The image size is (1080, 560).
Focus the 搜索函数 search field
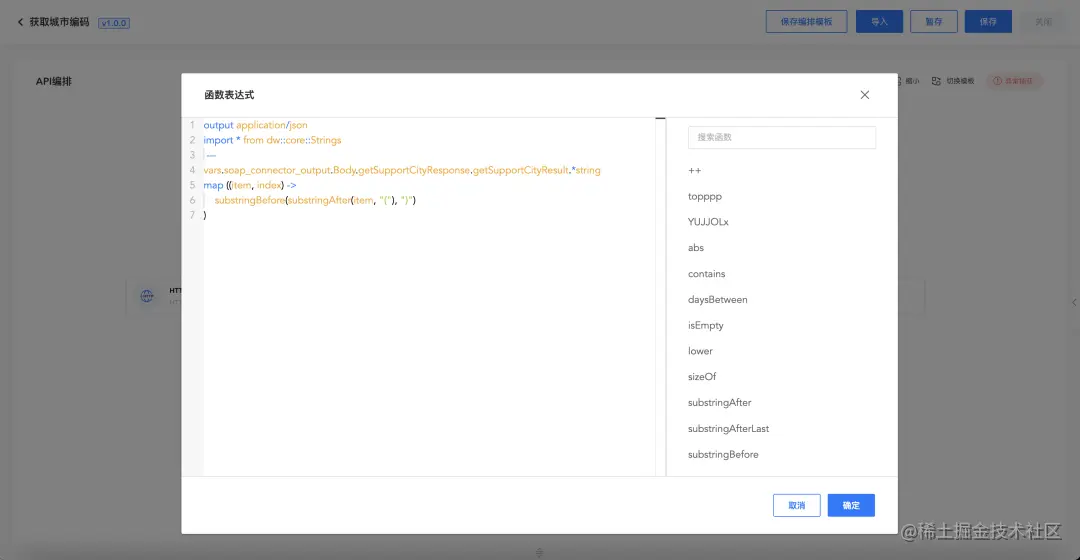[x=782, y=137]
